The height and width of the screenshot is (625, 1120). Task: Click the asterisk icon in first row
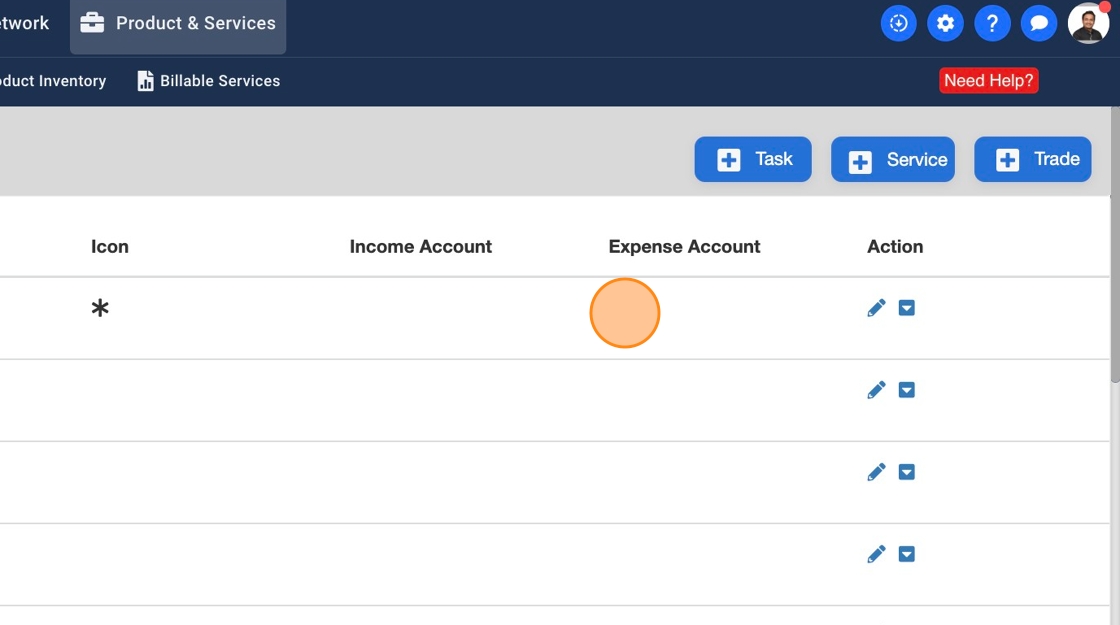click(x=100, y=308)
